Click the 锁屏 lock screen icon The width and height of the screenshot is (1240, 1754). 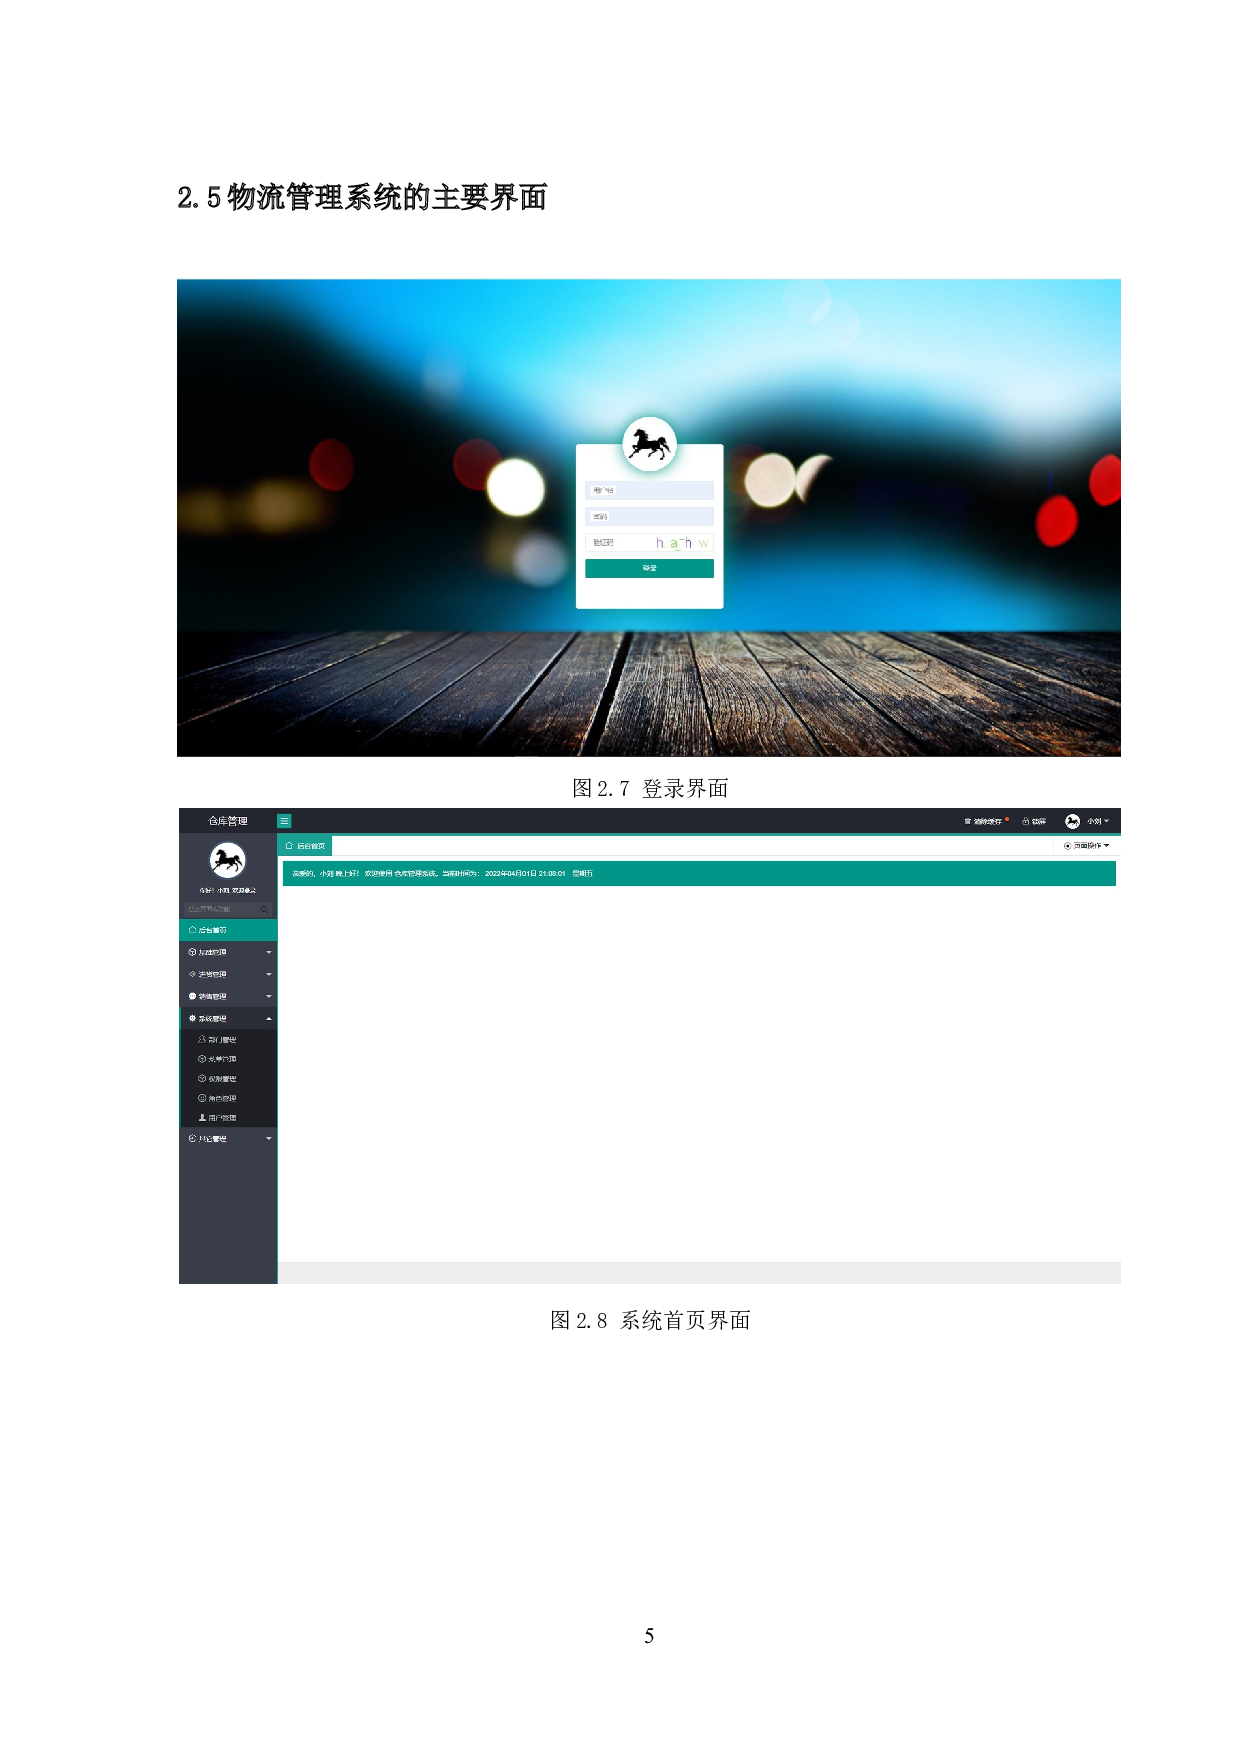[1025, 821]
